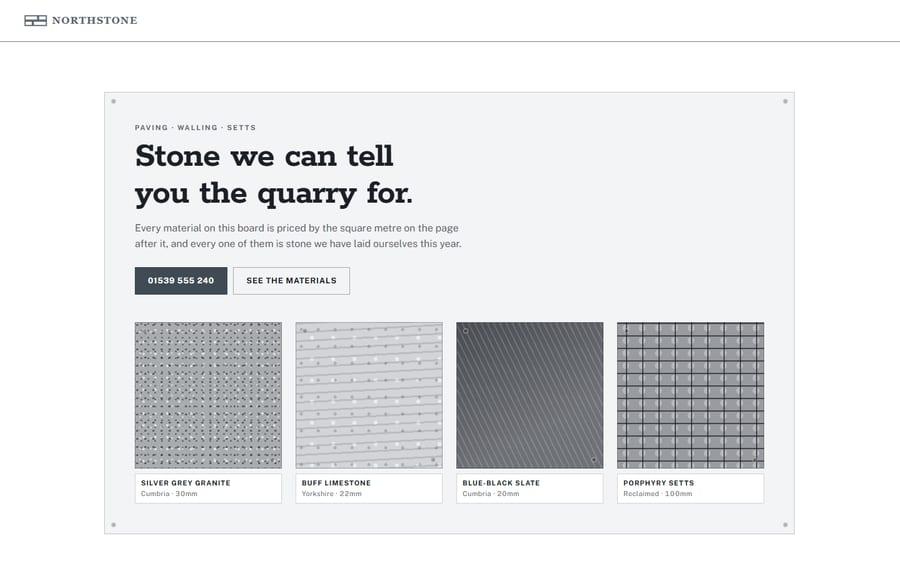Select the Silver Grey Granite swatch
This screenshot has width=900, height=563.
[208, 395]
